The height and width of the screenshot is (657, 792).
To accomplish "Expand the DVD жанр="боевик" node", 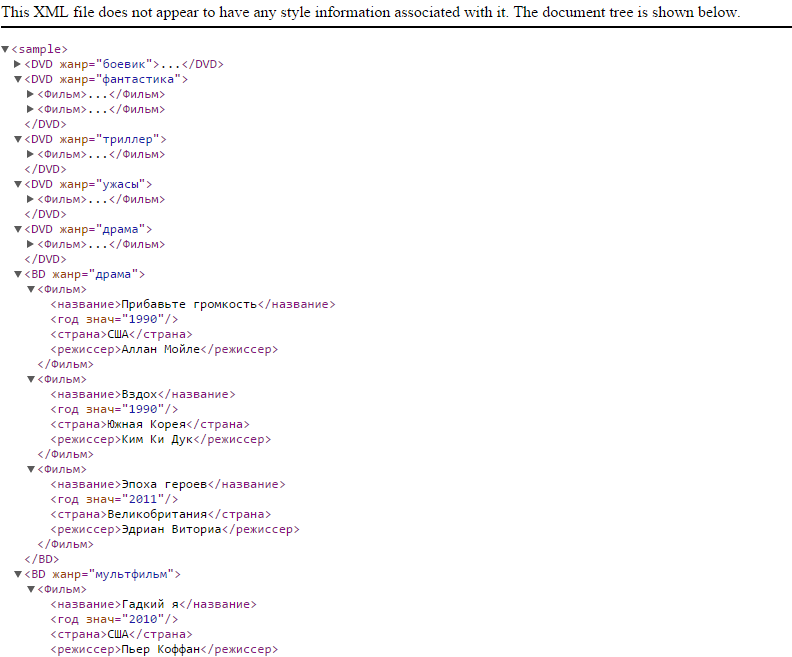I will [x=17, y=64].
